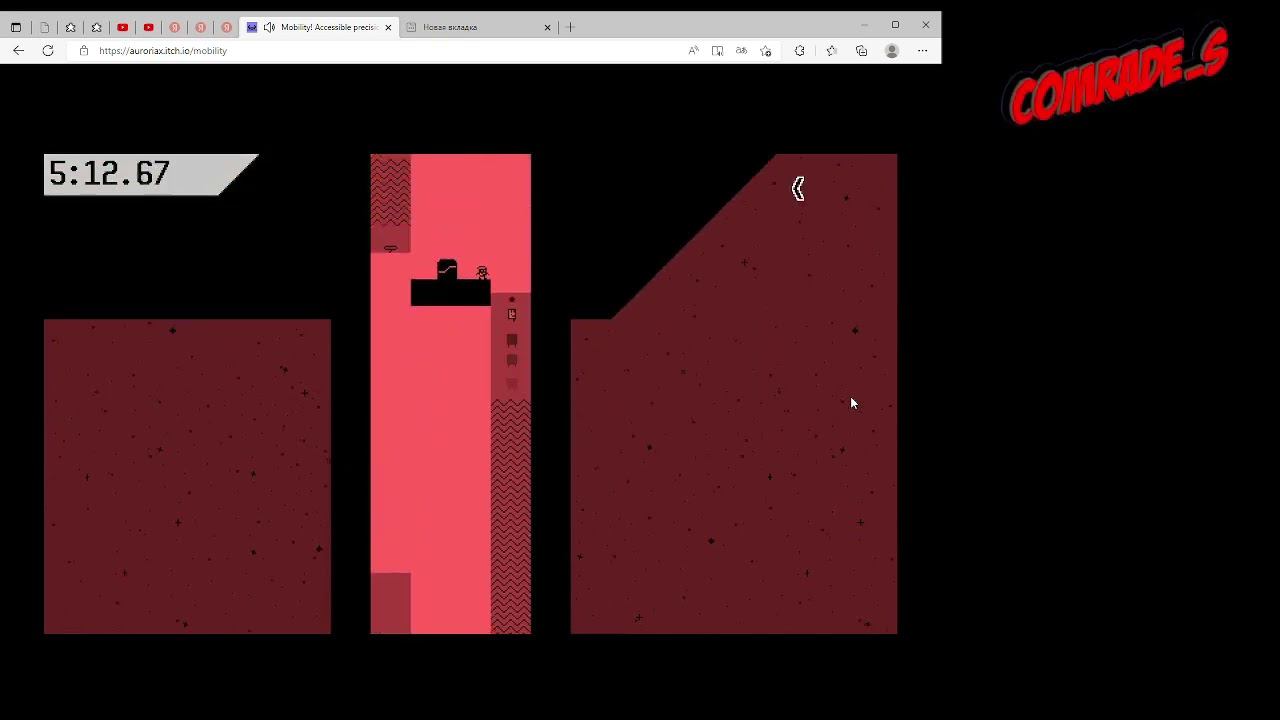The image size is (1280, 720).
Task: Select the Mobility! Accessible precision tab
Action: click(319, 27)
